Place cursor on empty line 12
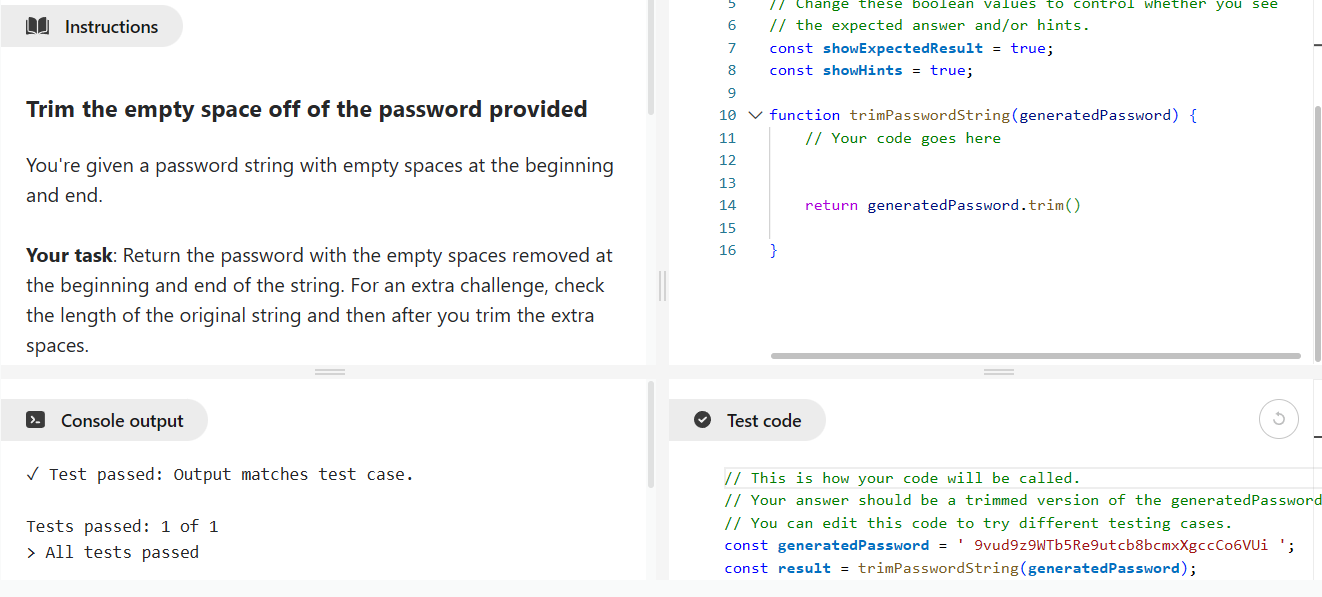The width and height of the screenshot is (1322, 597). pyautogui.click(x=900, y=160)
